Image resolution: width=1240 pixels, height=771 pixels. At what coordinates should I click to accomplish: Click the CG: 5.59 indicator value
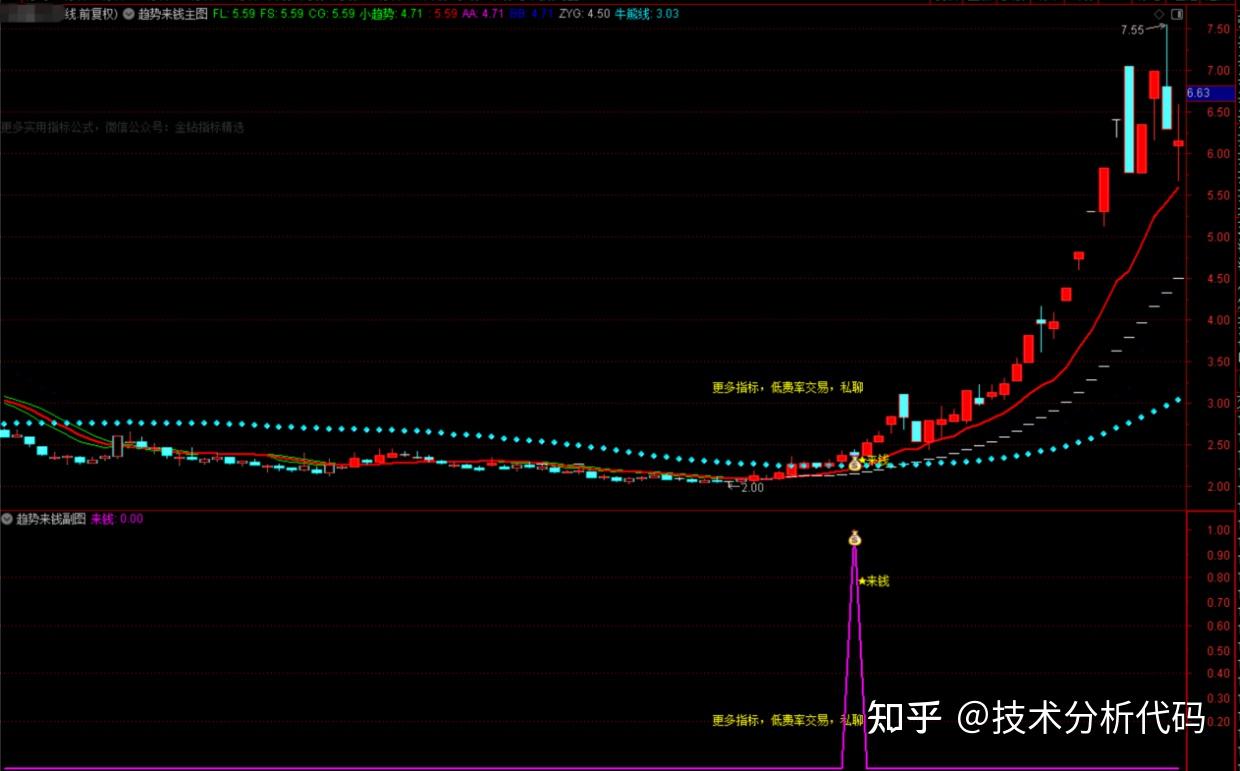pos(332,14)
